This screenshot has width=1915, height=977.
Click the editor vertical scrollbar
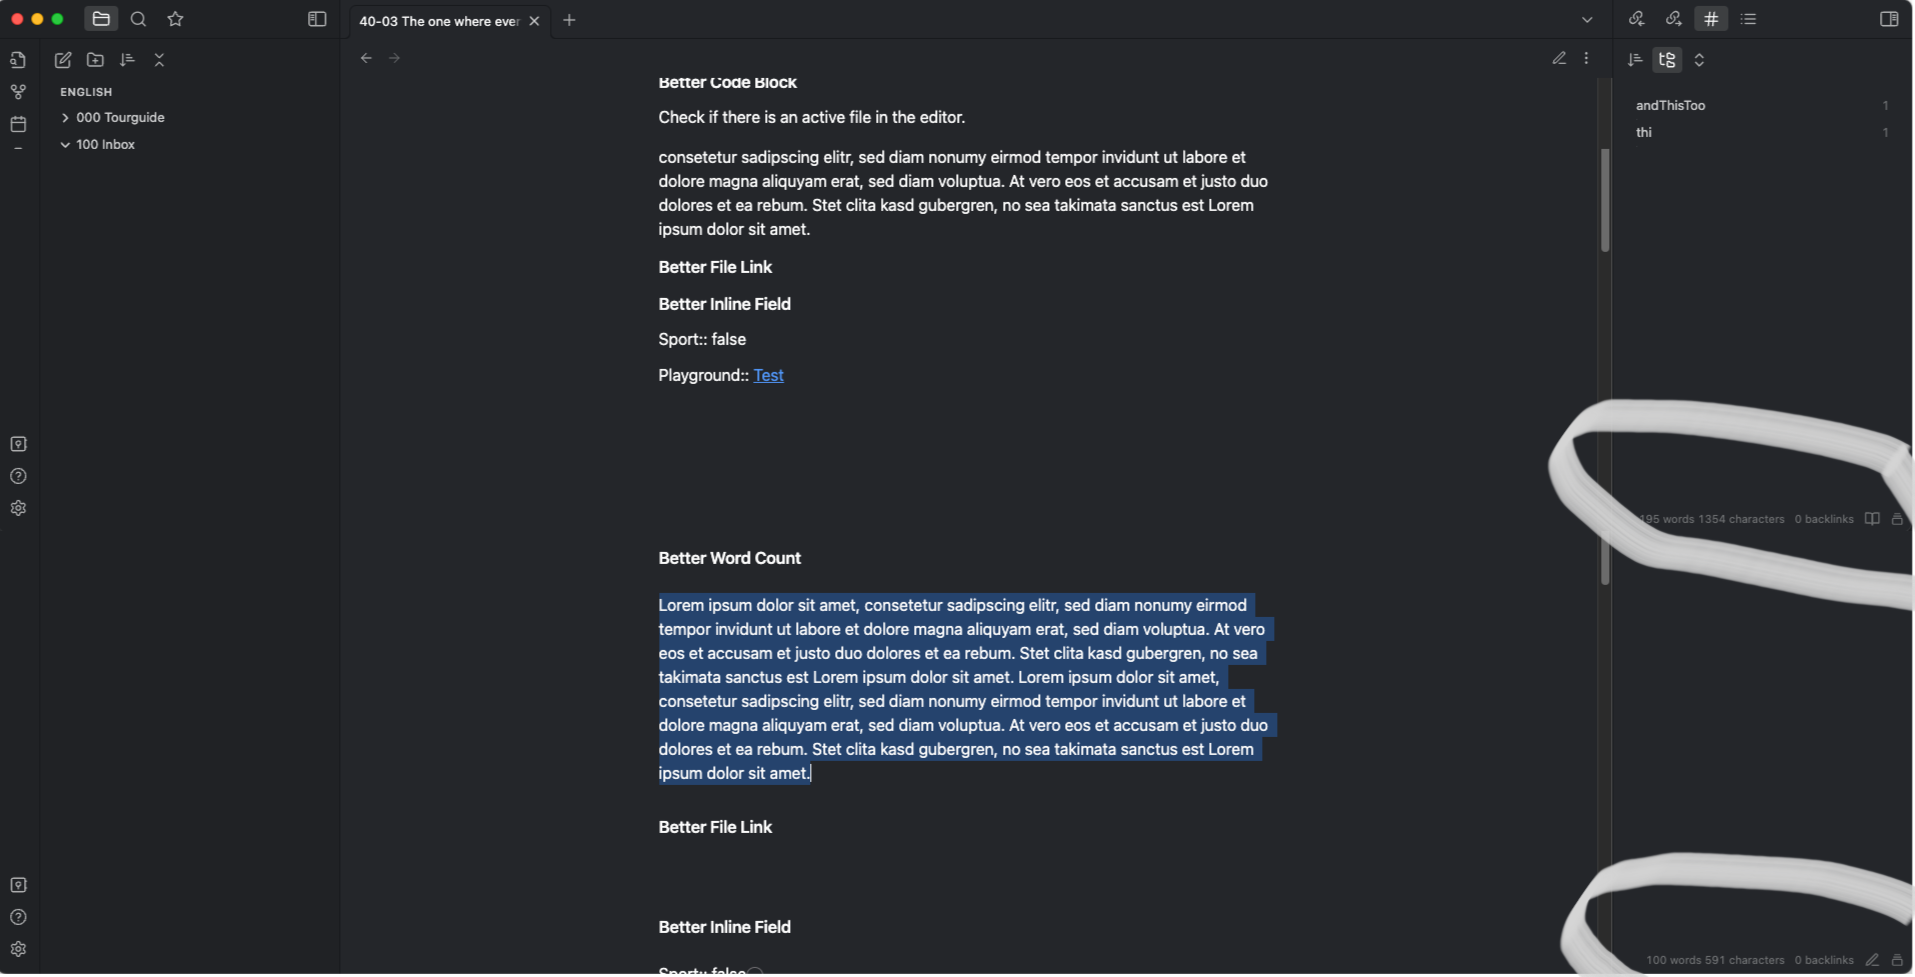(1605, 200)
